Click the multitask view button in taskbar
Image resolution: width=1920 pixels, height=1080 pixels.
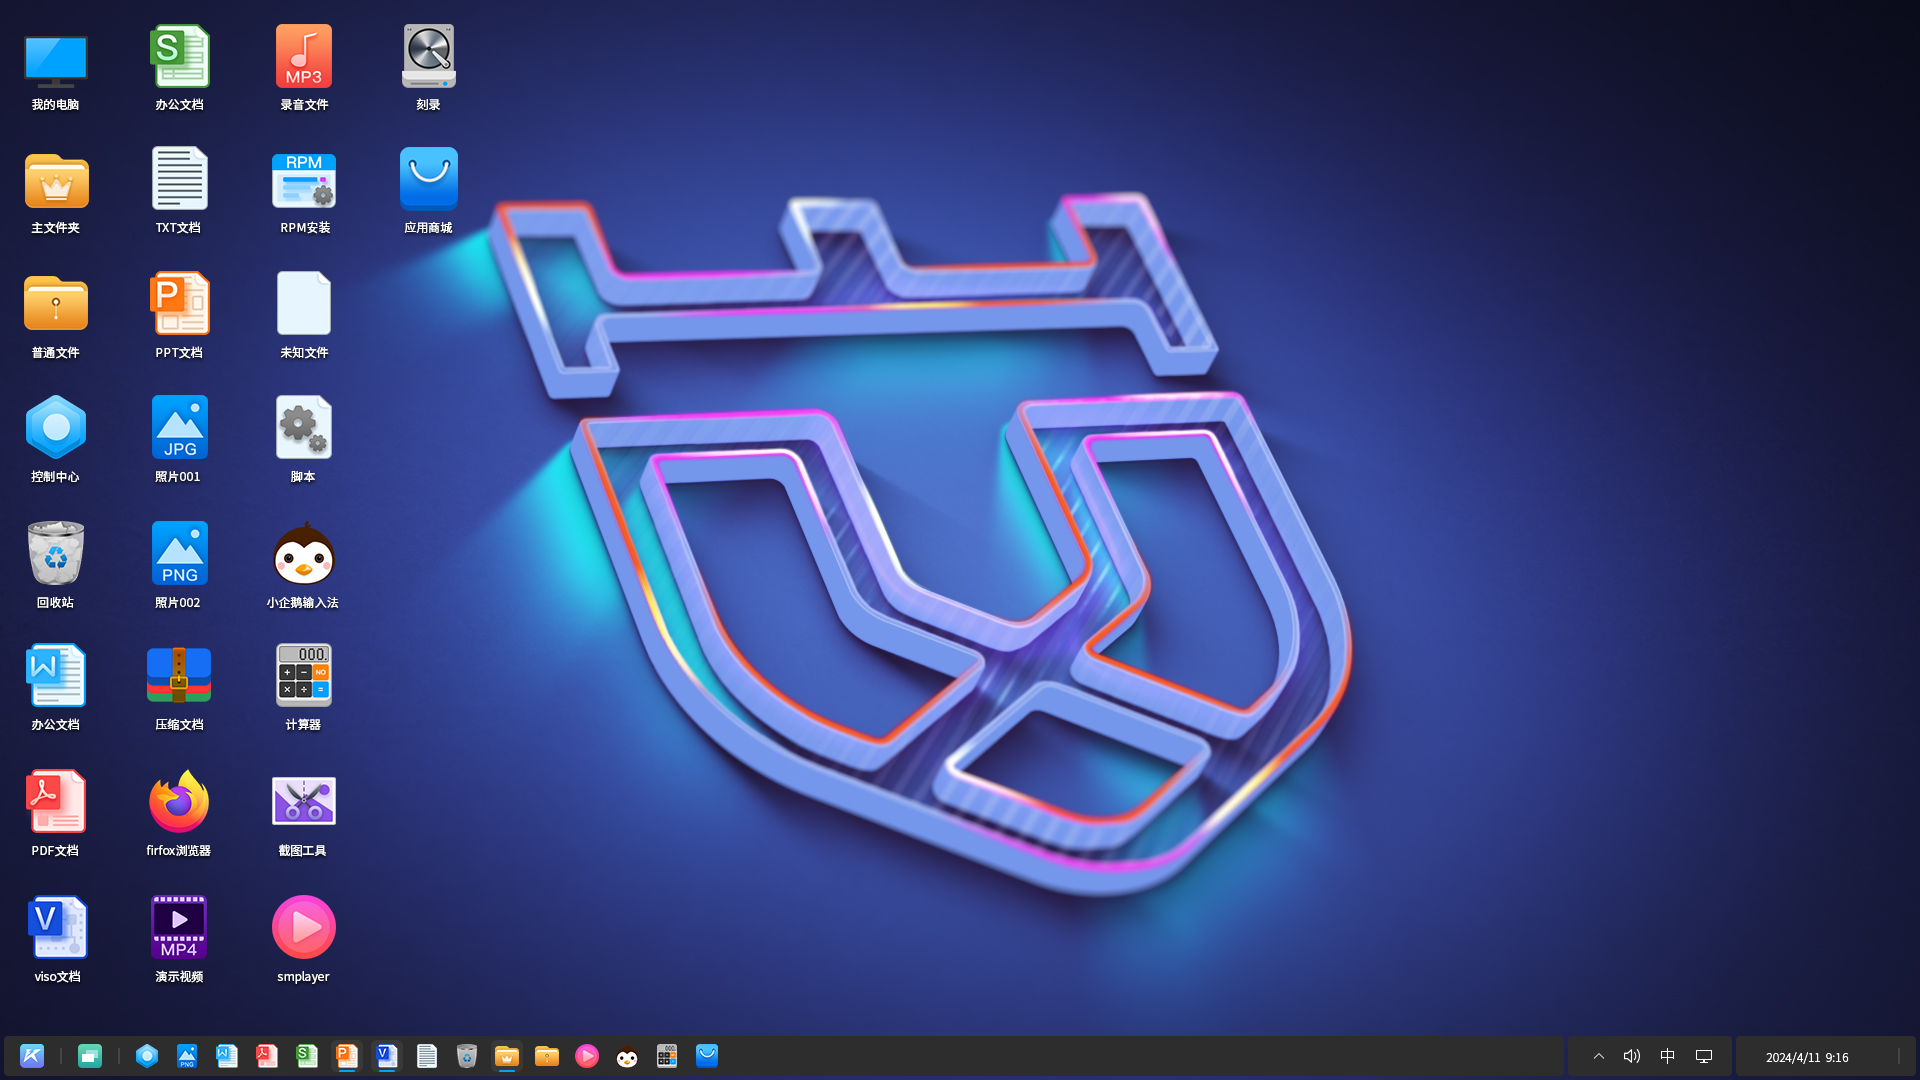(x=90, y=1056)
